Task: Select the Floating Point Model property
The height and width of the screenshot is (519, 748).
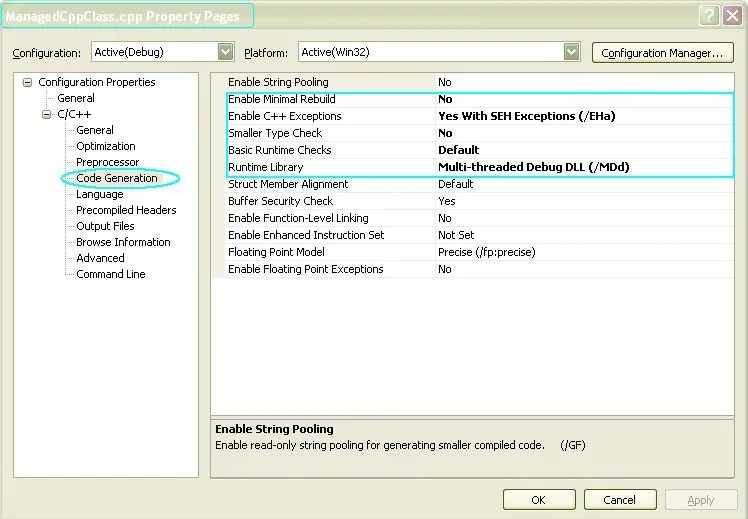Action: tap(479, 252)
